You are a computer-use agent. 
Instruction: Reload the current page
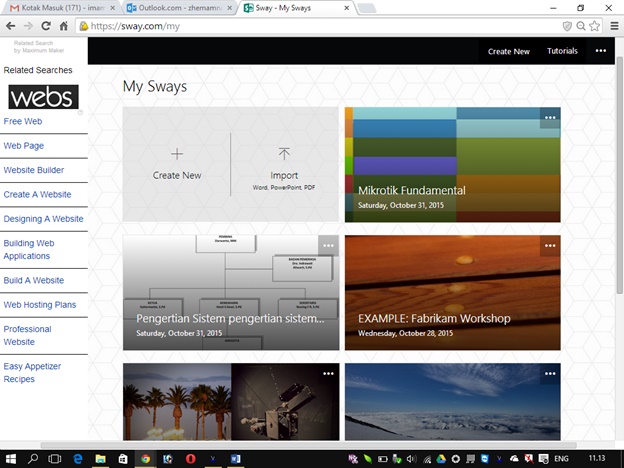pyautogui.click(x=46, y=26)
